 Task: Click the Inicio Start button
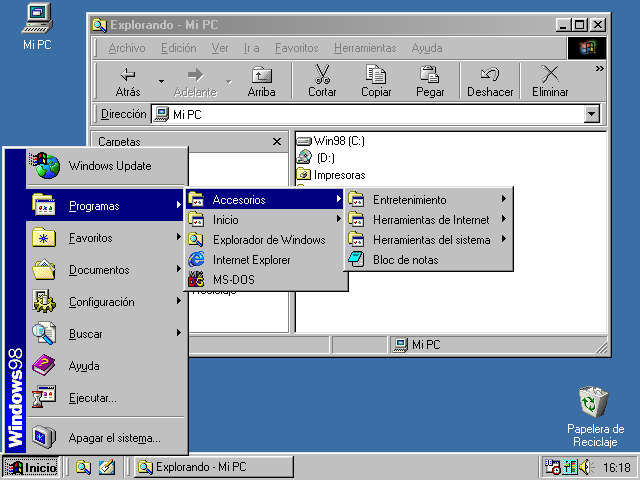pos(31,467)
